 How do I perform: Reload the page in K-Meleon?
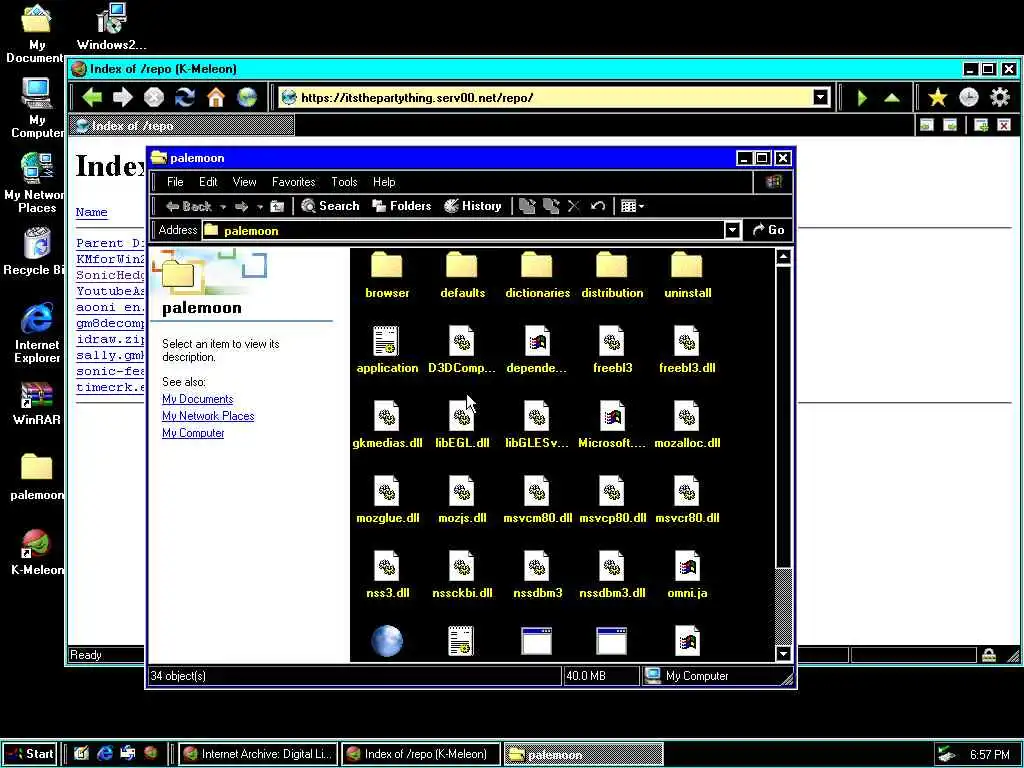[x=185, y=98]
